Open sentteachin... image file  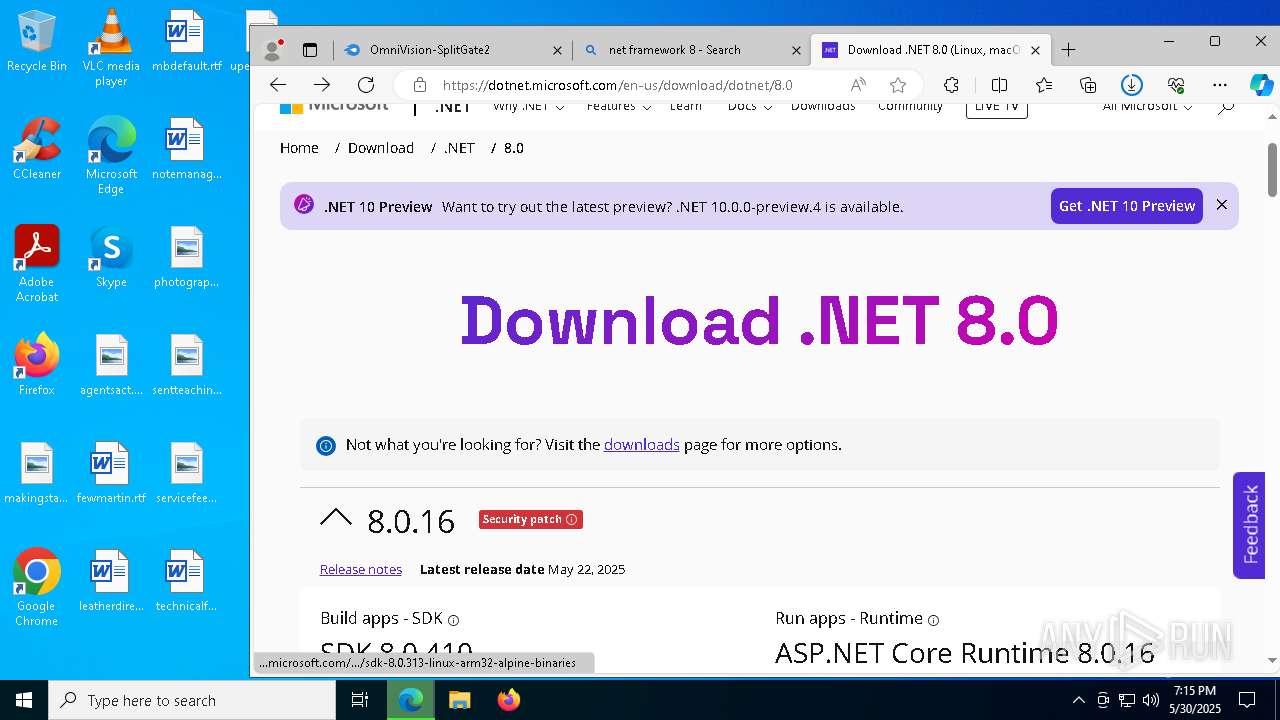pyautogui.click(x=186, y=365)
